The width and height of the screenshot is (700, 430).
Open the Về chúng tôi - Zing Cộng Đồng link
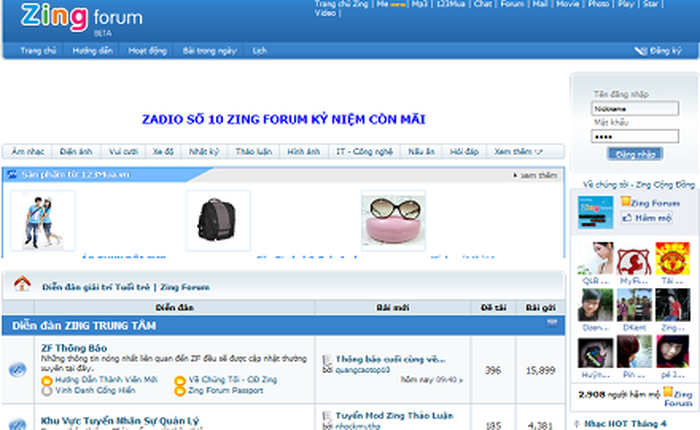(639, 185)
